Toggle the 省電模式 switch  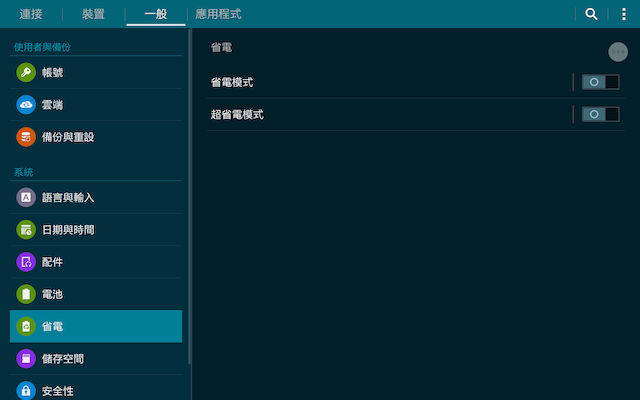[x=600, y=82]
